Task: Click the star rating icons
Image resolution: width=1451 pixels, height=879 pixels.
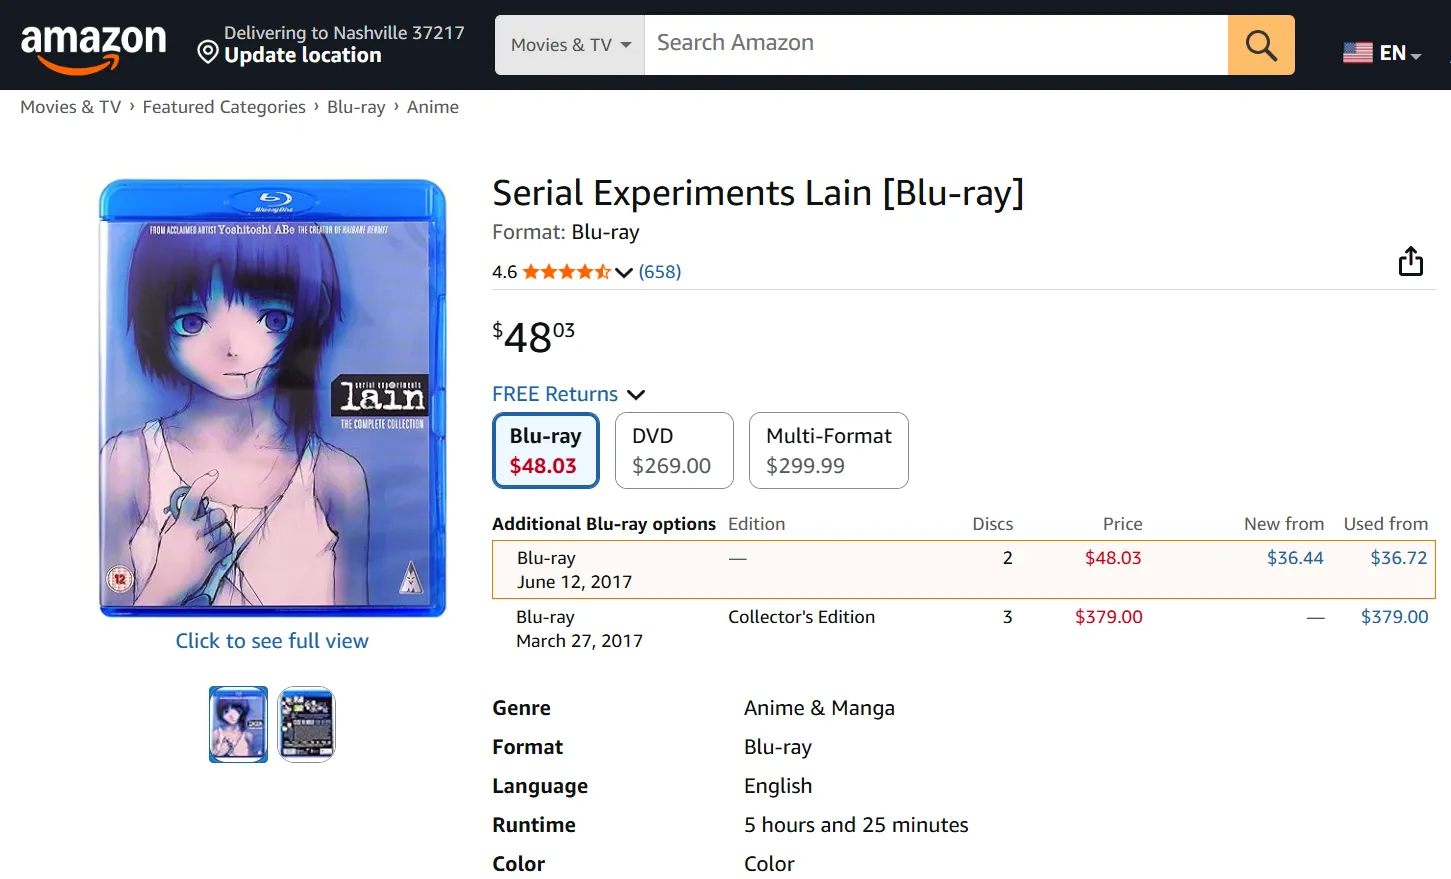Action: tap(565, 272)
